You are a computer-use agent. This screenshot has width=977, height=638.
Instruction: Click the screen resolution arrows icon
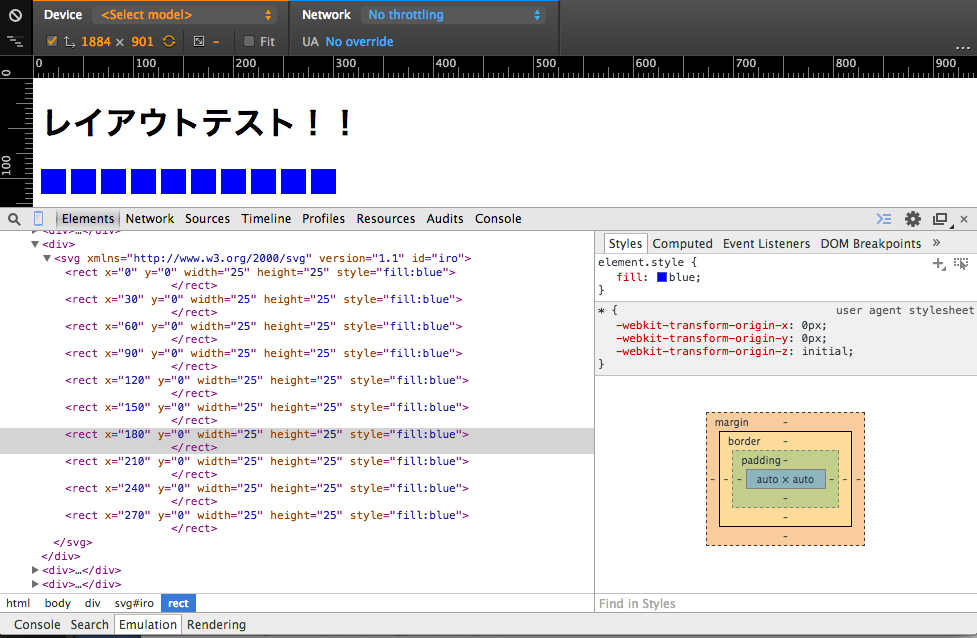click(69, 42)
